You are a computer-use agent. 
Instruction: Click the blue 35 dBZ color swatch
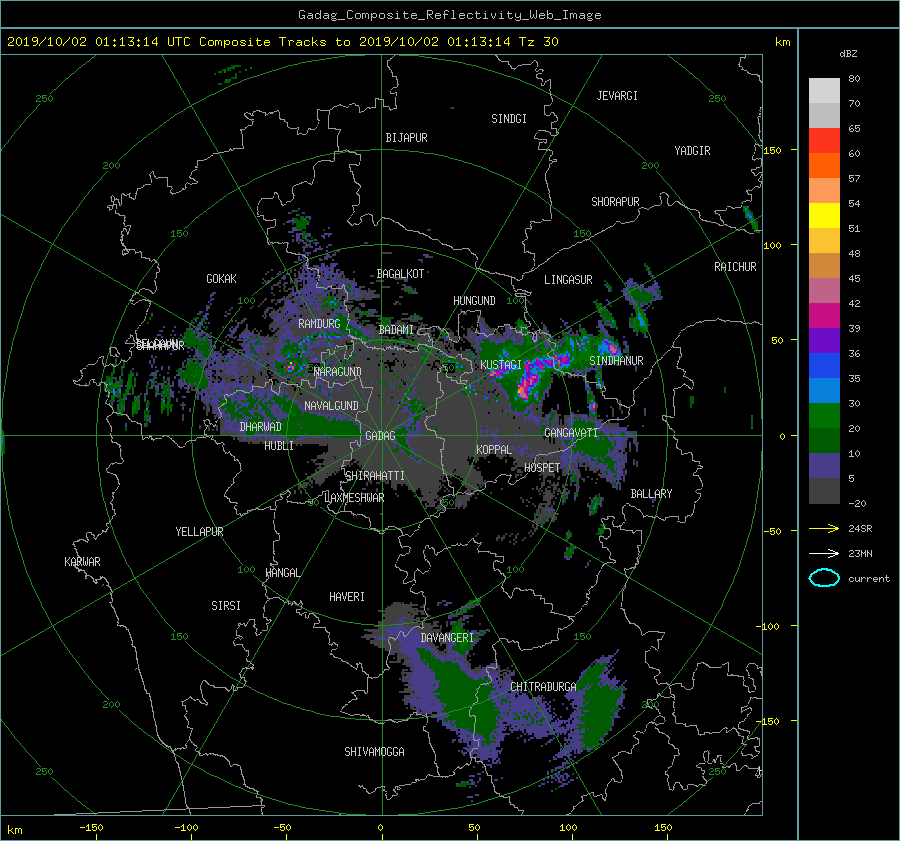pos(824,365)
